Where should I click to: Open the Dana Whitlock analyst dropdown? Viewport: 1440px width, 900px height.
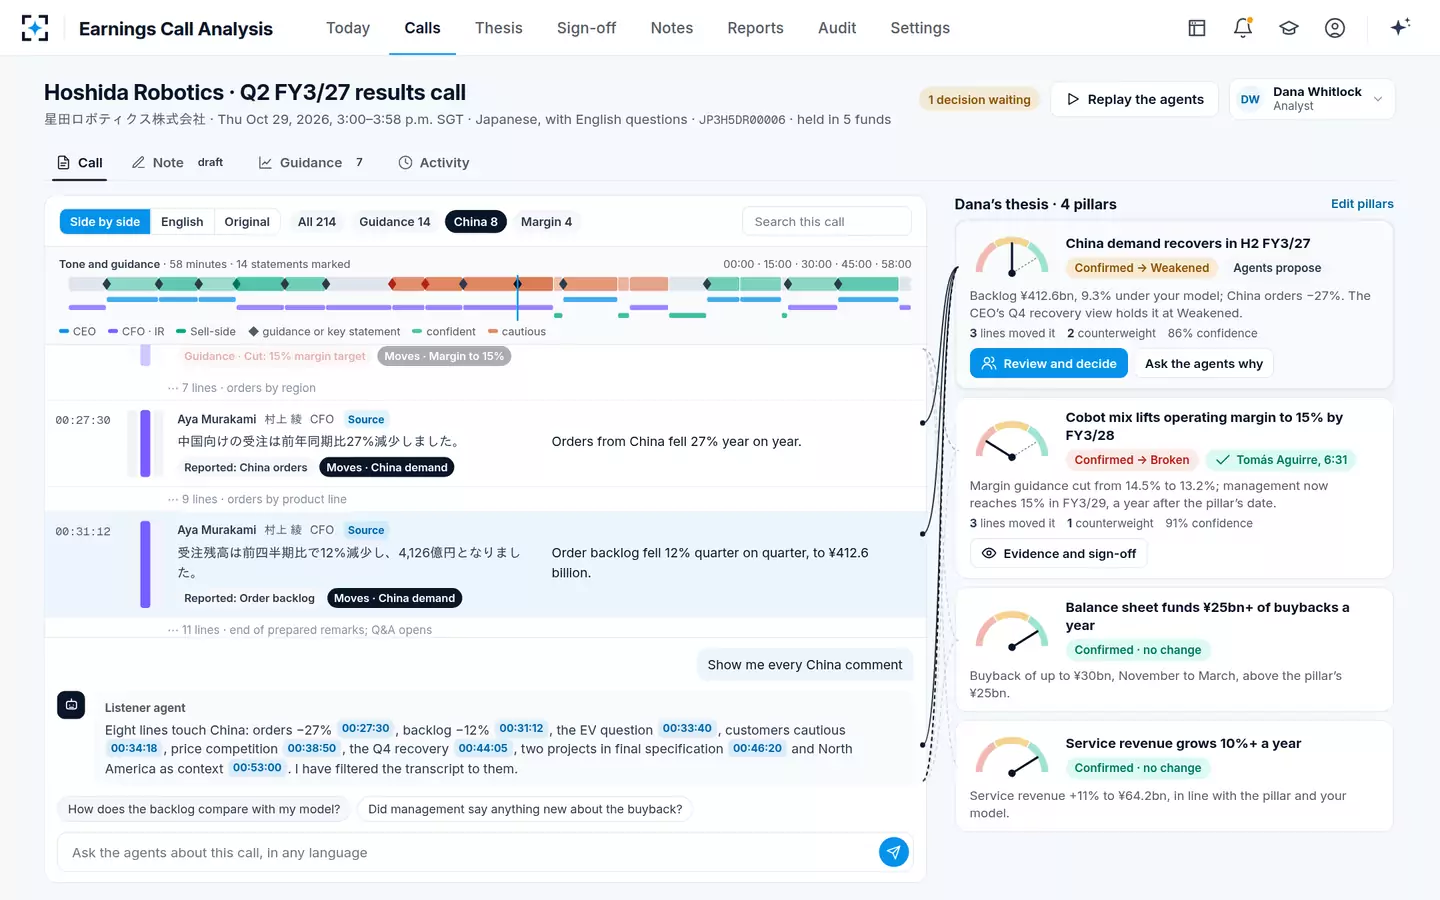(x=1312, y=99)
